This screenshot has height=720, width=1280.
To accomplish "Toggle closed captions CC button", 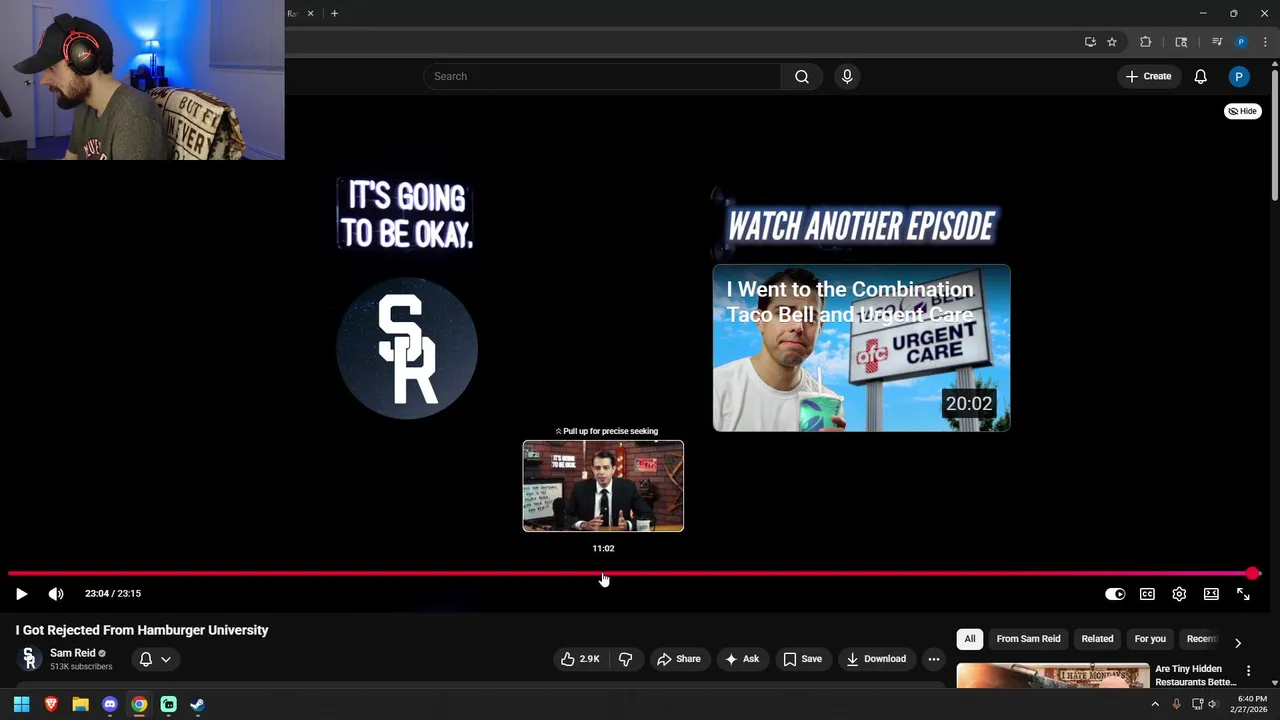I will (1147, 594).
